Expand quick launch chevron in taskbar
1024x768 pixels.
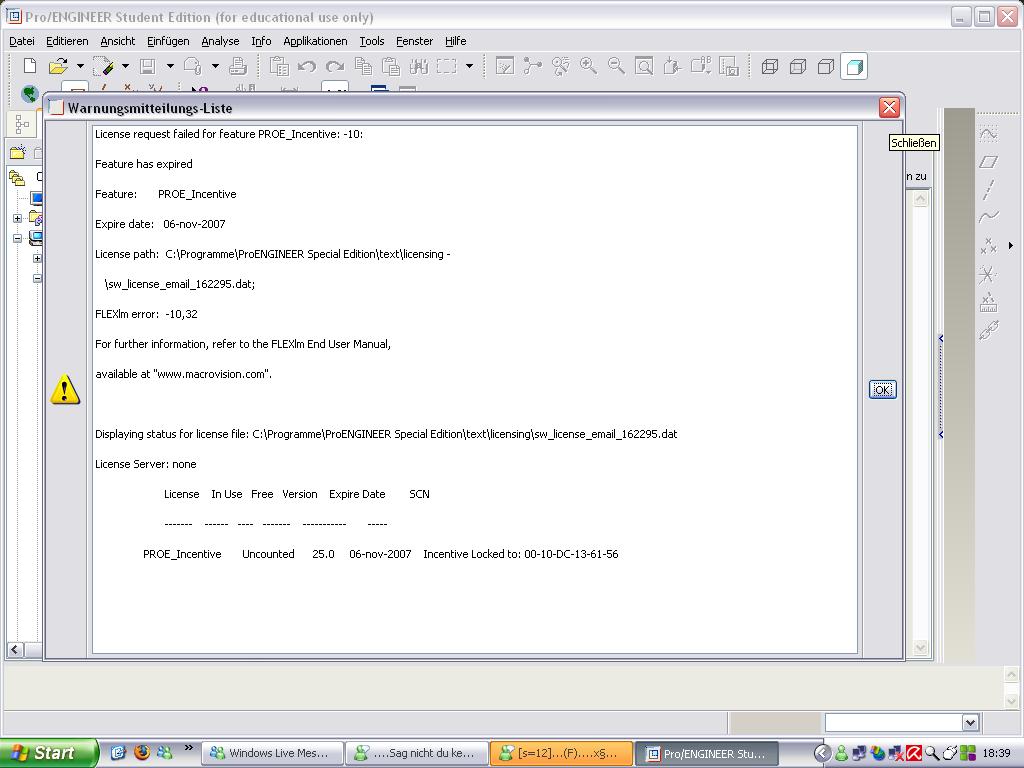click(189, 747)
